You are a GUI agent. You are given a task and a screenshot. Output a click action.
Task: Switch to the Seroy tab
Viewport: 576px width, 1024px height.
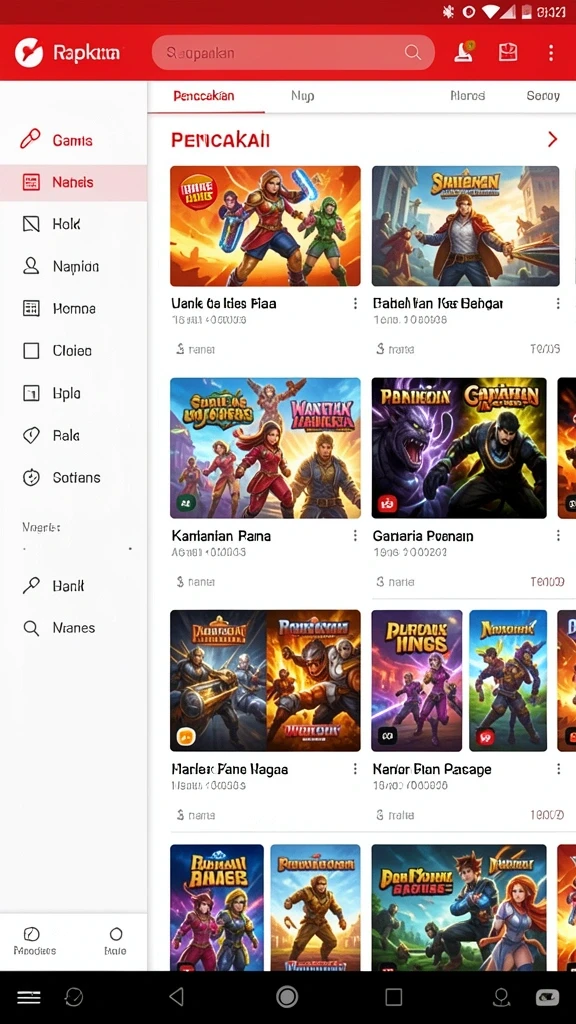[543, 96]
